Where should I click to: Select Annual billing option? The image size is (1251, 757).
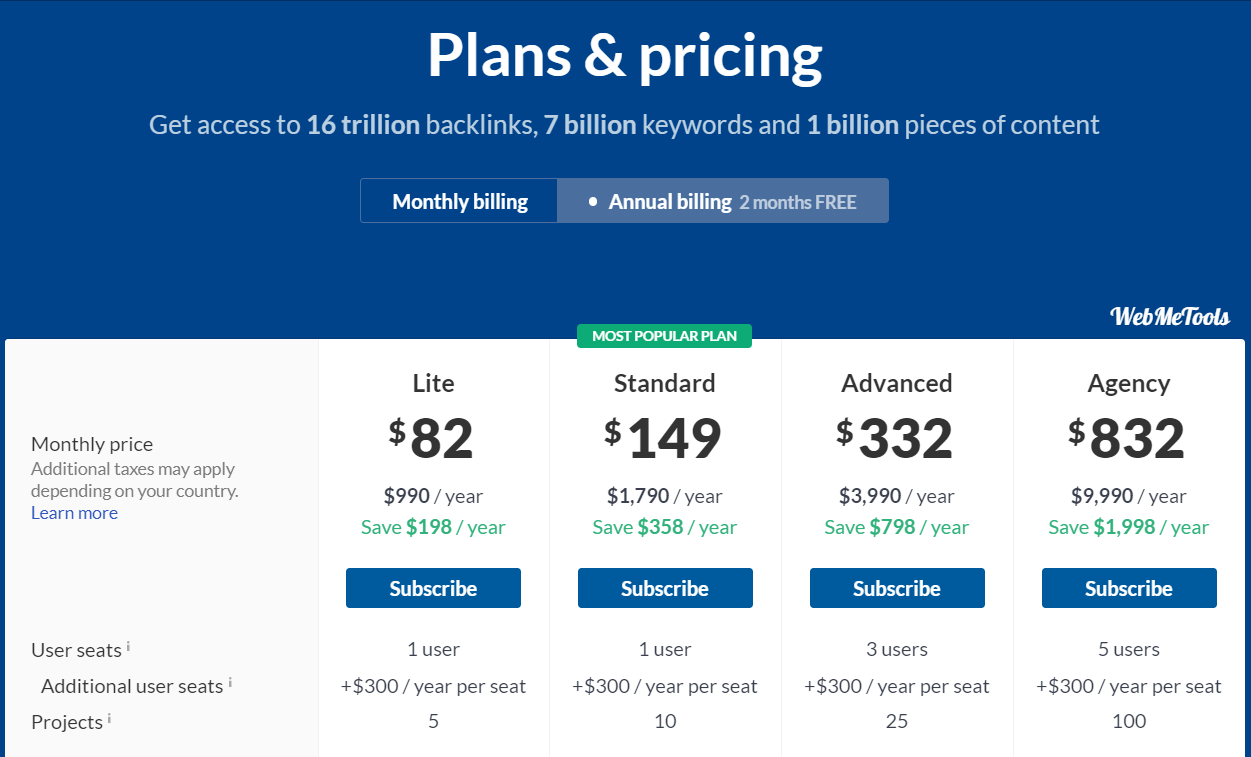[x=723, y=201]
